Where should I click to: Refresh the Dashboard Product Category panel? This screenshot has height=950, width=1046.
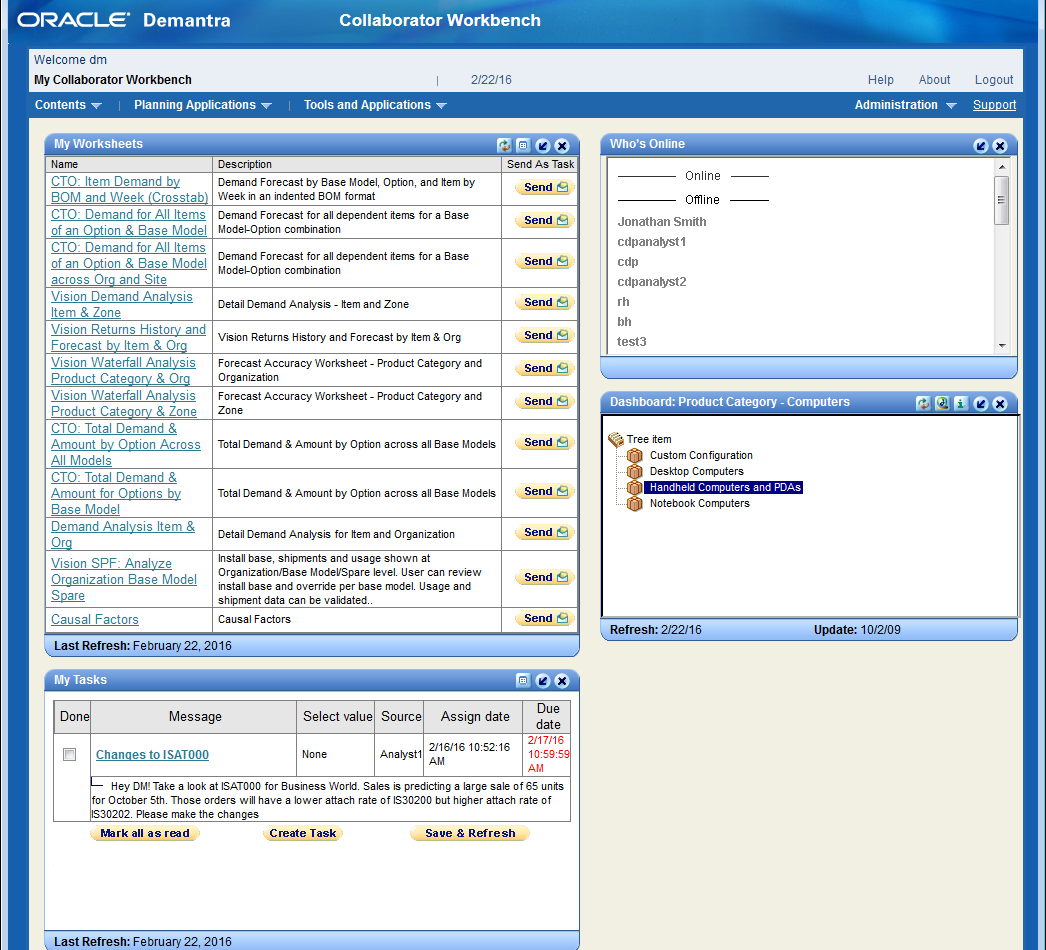point(923,403)
